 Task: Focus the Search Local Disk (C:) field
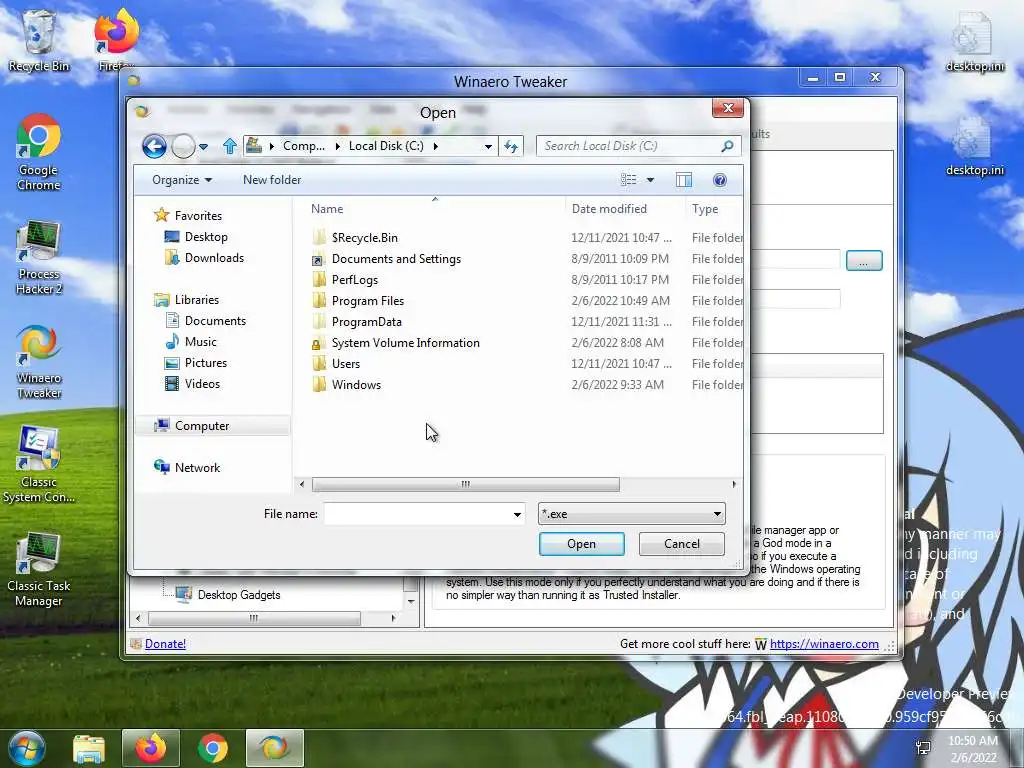630,146
